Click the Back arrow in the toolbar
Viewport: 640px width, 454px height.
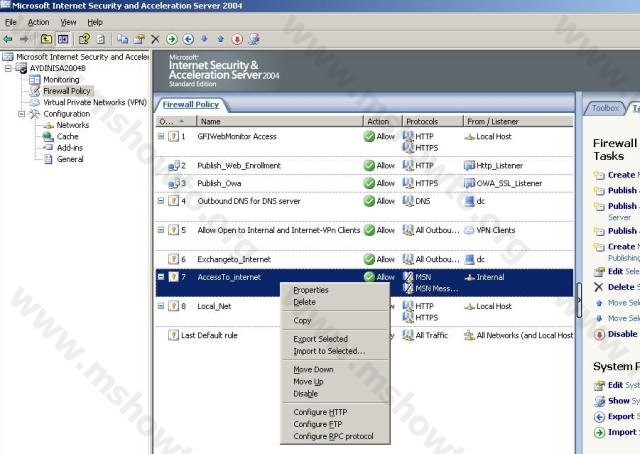point(8,39)
